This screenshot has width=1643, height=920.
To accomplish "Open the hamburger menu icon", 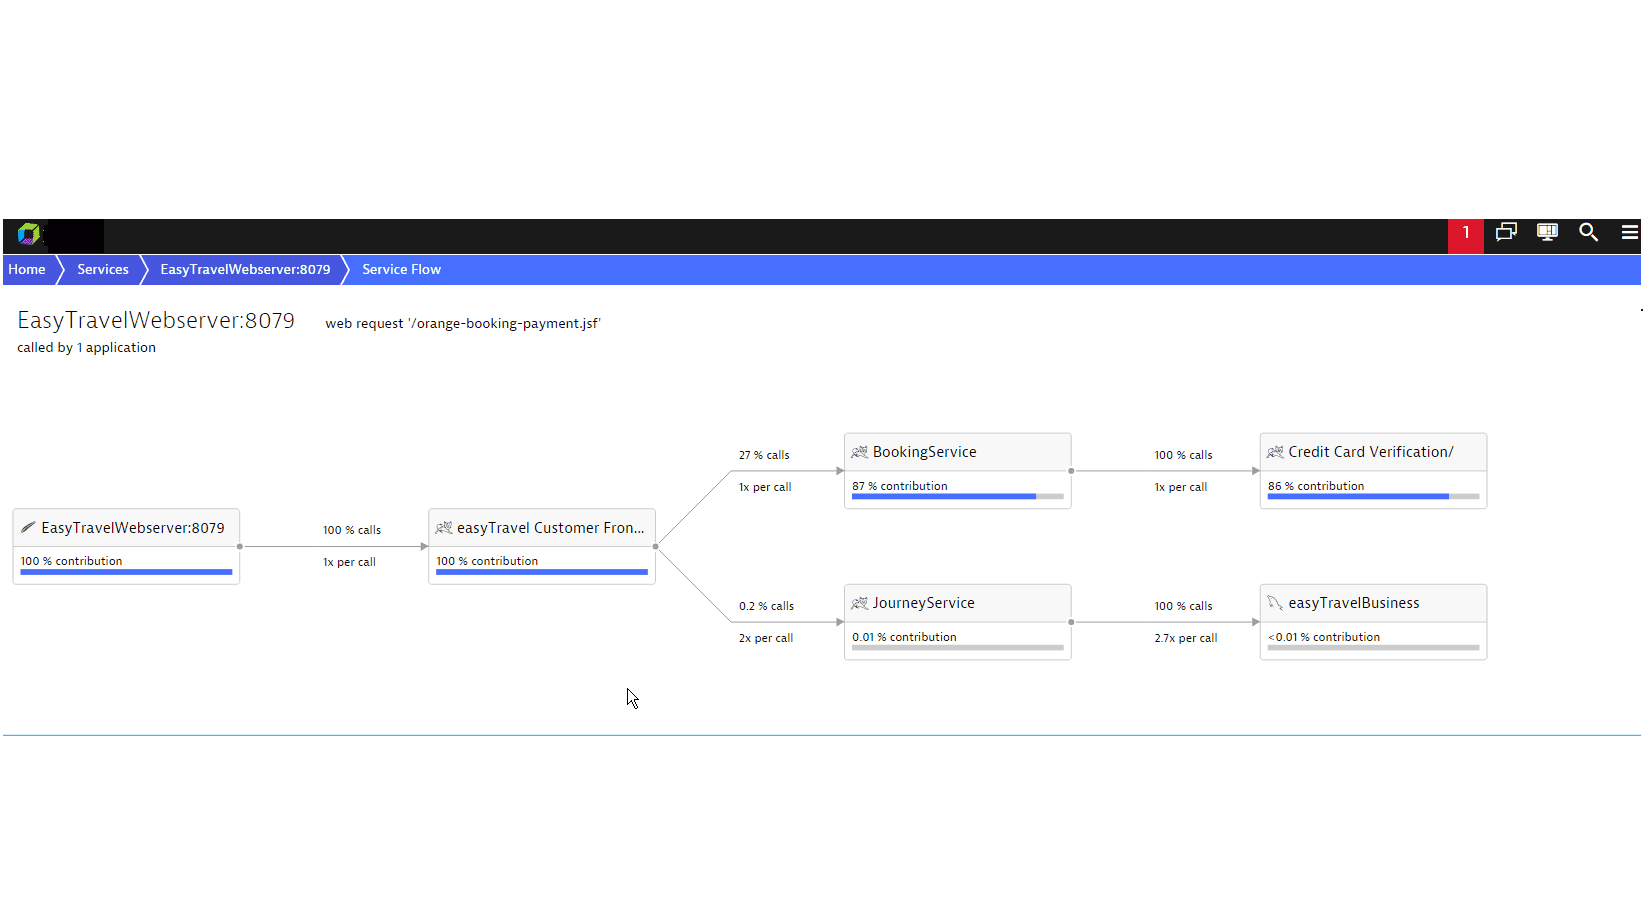I will click(x=1629, y=232).
